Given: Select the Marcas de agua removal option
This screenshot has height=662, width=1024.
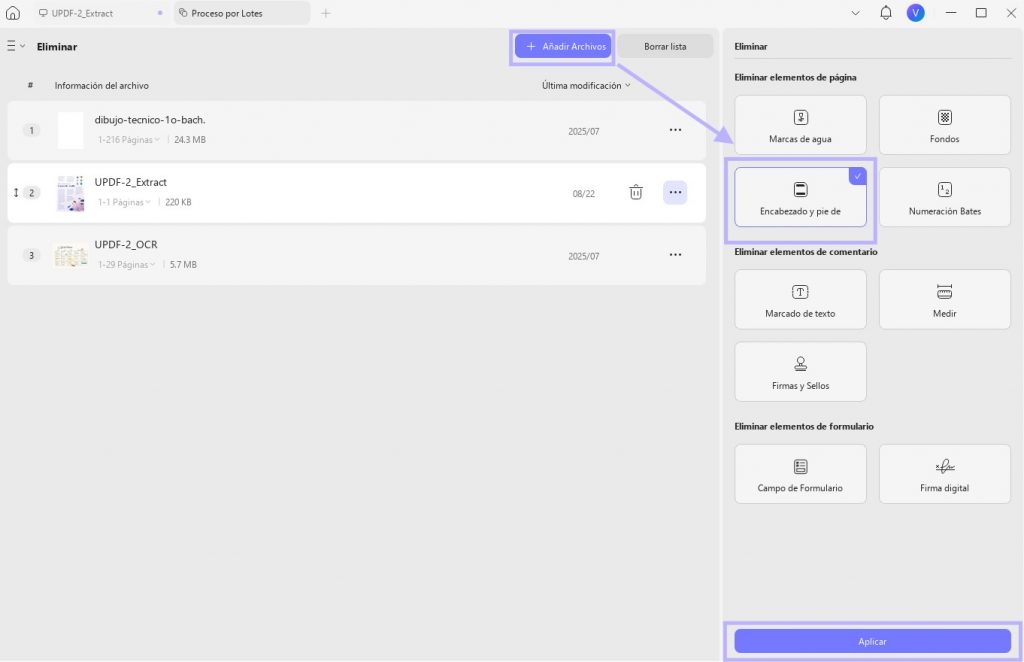Looking at the screenshot, I should pos(800,125).
